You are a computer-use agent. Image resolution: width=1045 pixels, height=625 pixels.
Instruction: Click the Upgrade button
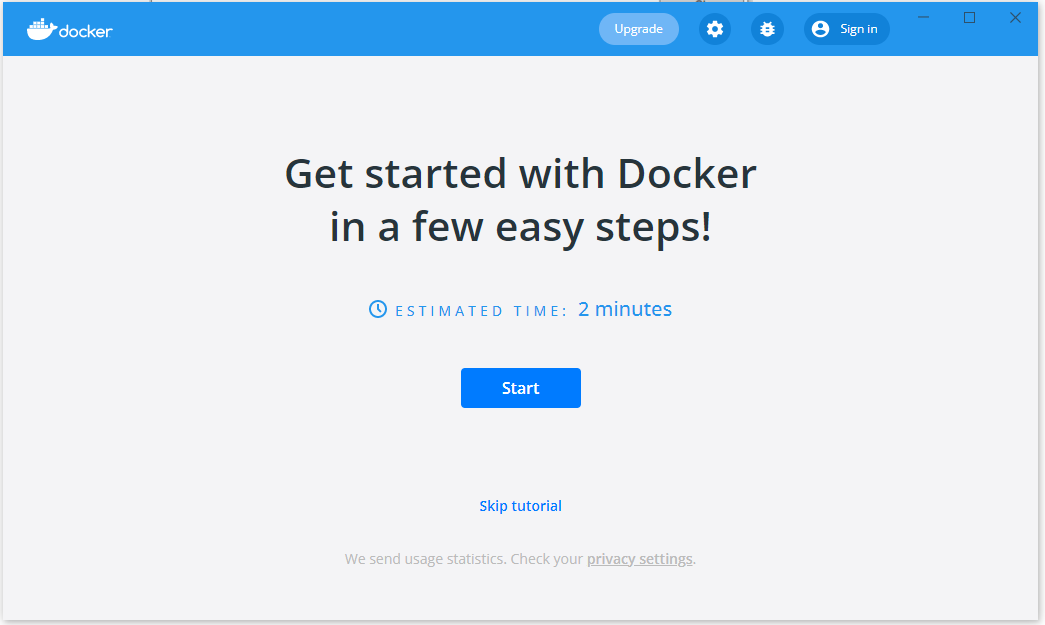click(638, 29)
